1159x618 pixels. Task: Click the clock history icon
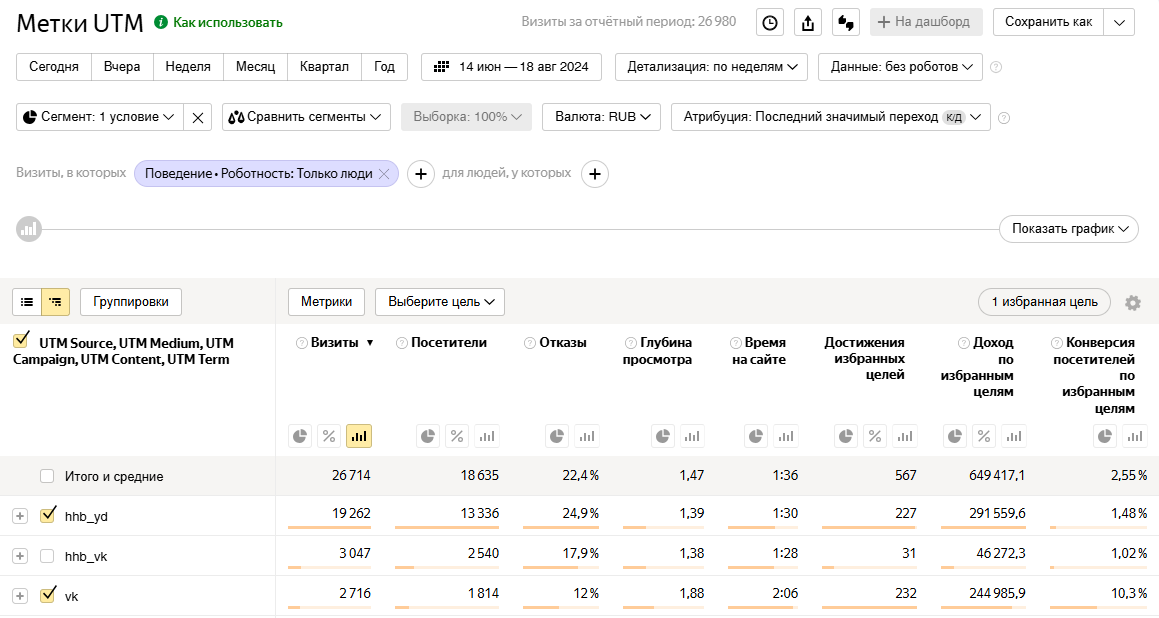coord(769,22)
